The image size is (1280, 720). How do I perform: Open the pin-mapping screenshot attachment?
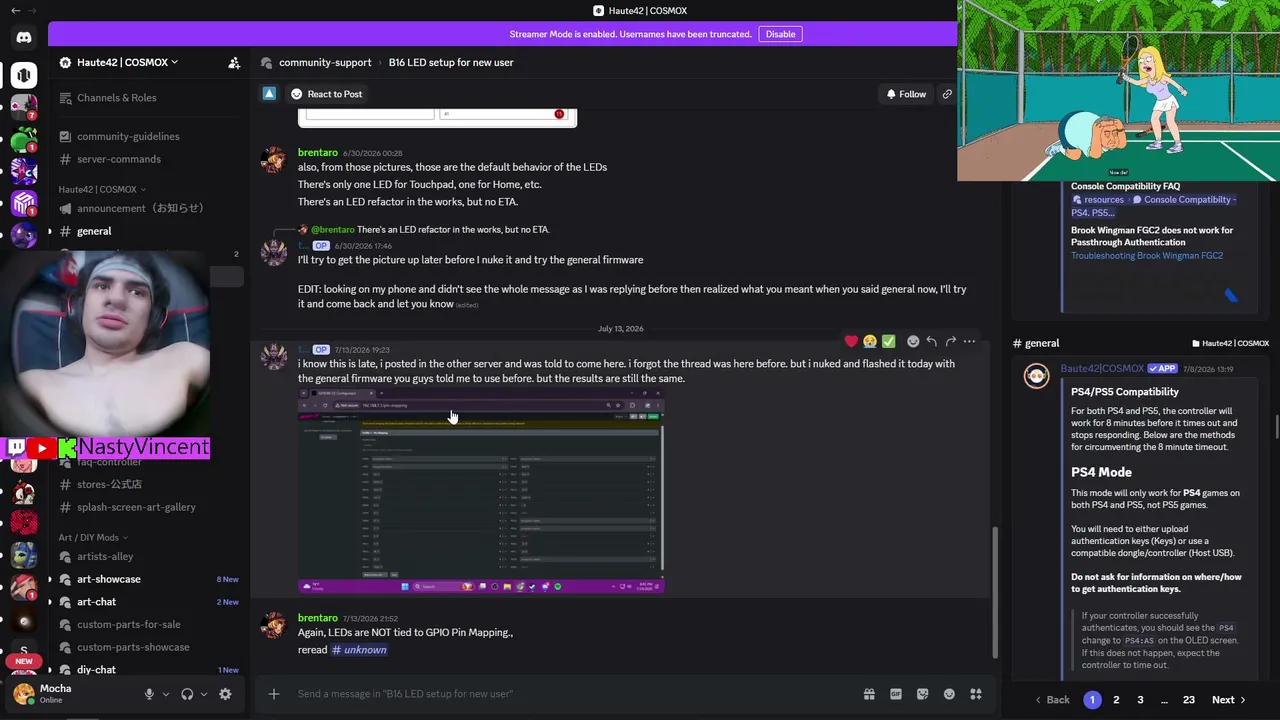(481, 490)
